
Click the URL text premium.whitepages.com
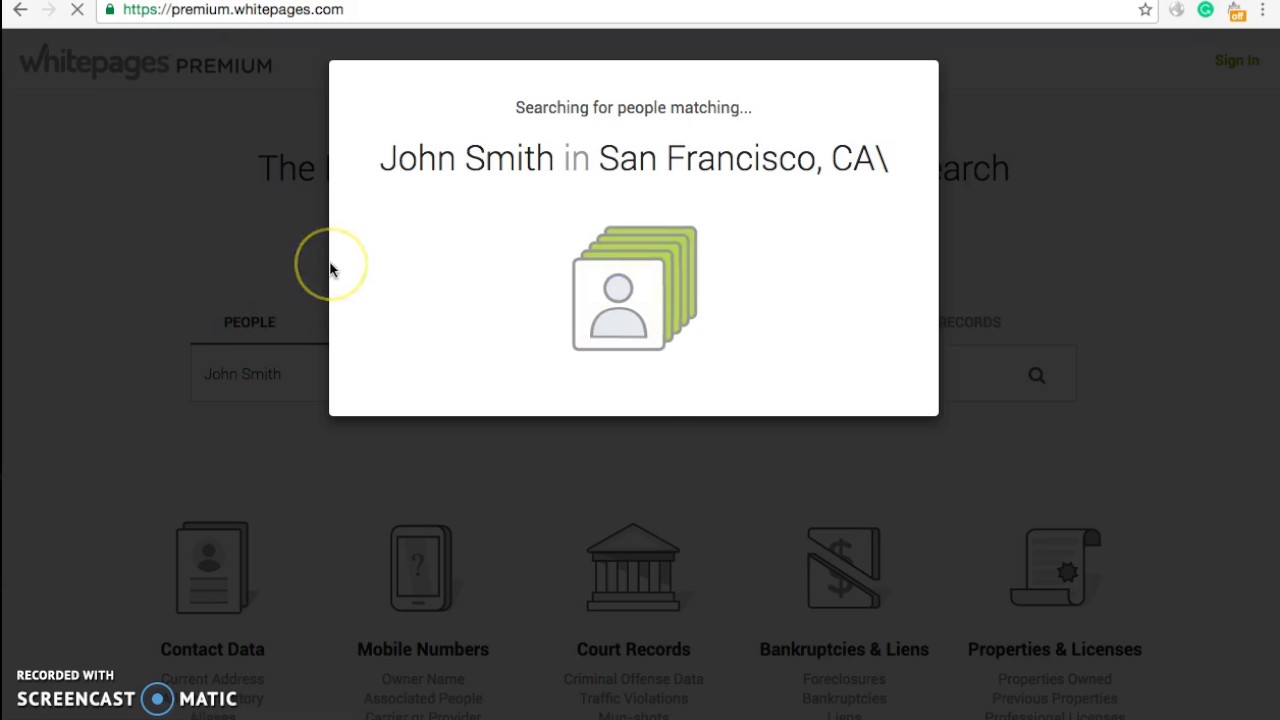click(x=233, y=10)
